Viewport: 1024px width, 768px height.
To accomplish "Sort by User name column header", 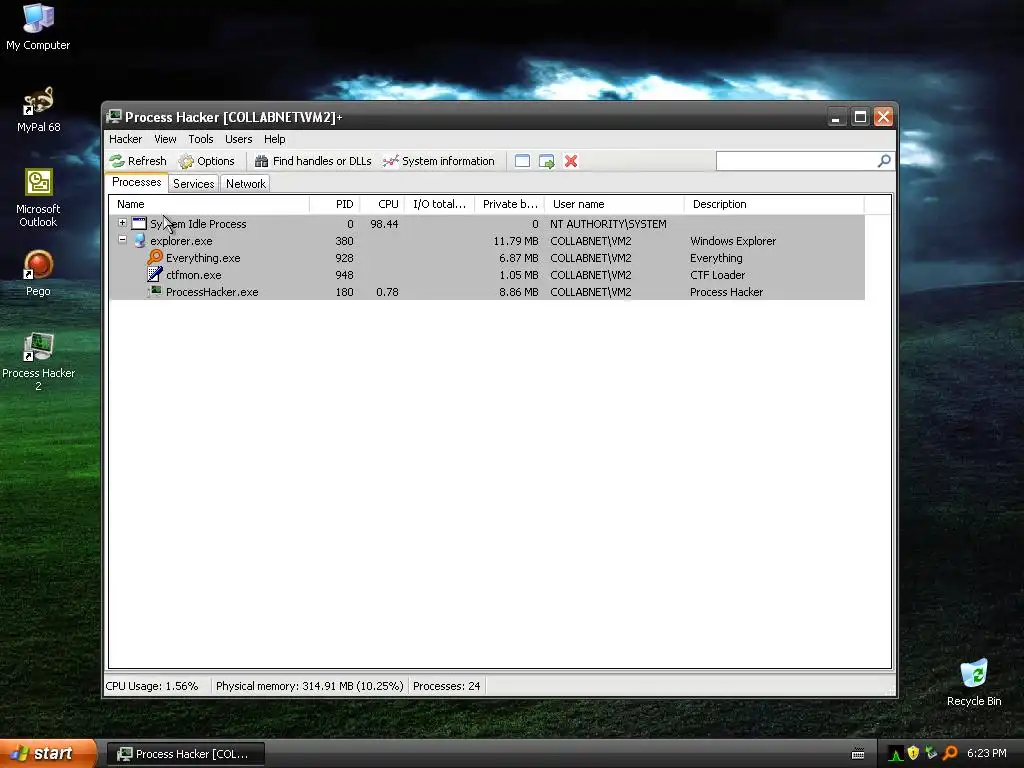I will (x=615, y=204).
